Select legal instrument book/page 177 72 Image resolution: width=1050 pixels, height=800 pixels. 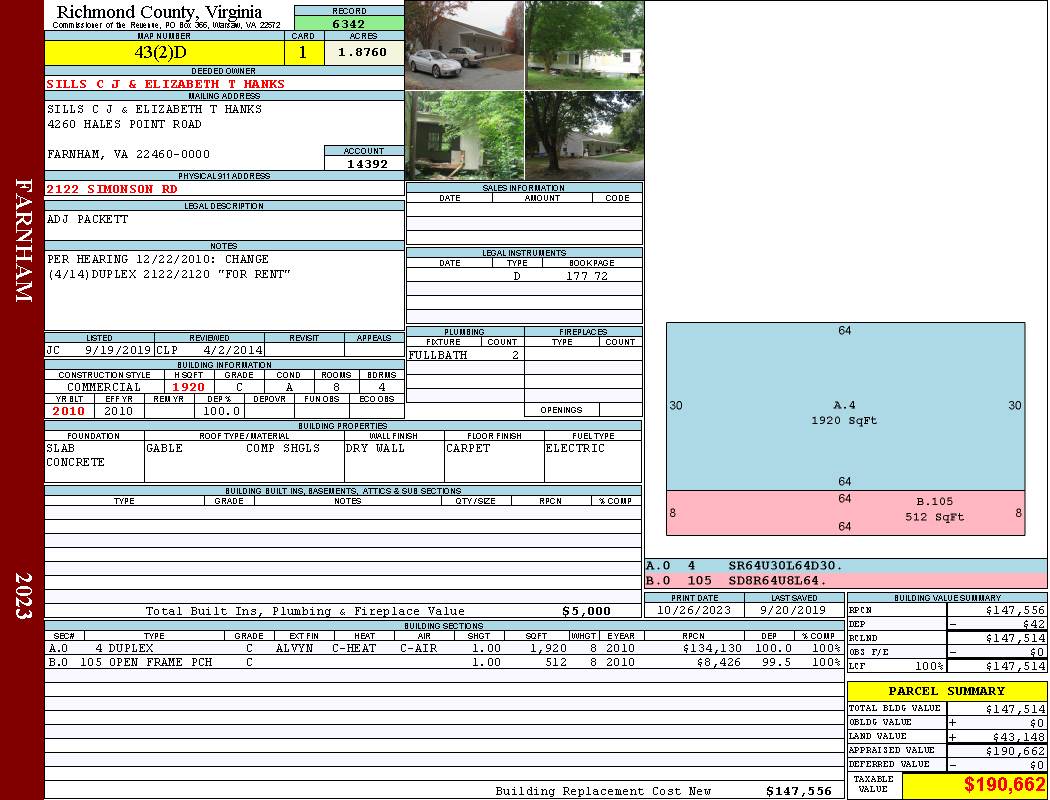[587, 276]
